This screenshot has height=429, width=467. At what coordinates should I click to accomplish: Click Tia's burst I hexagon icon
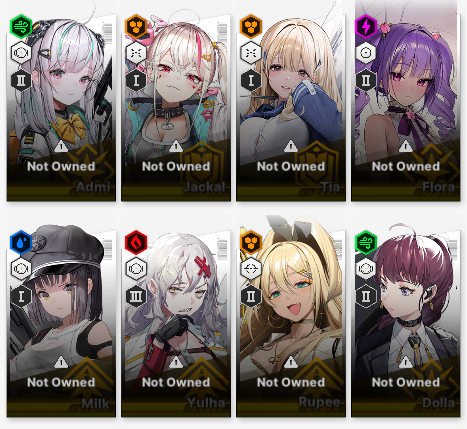coord(251,80)
